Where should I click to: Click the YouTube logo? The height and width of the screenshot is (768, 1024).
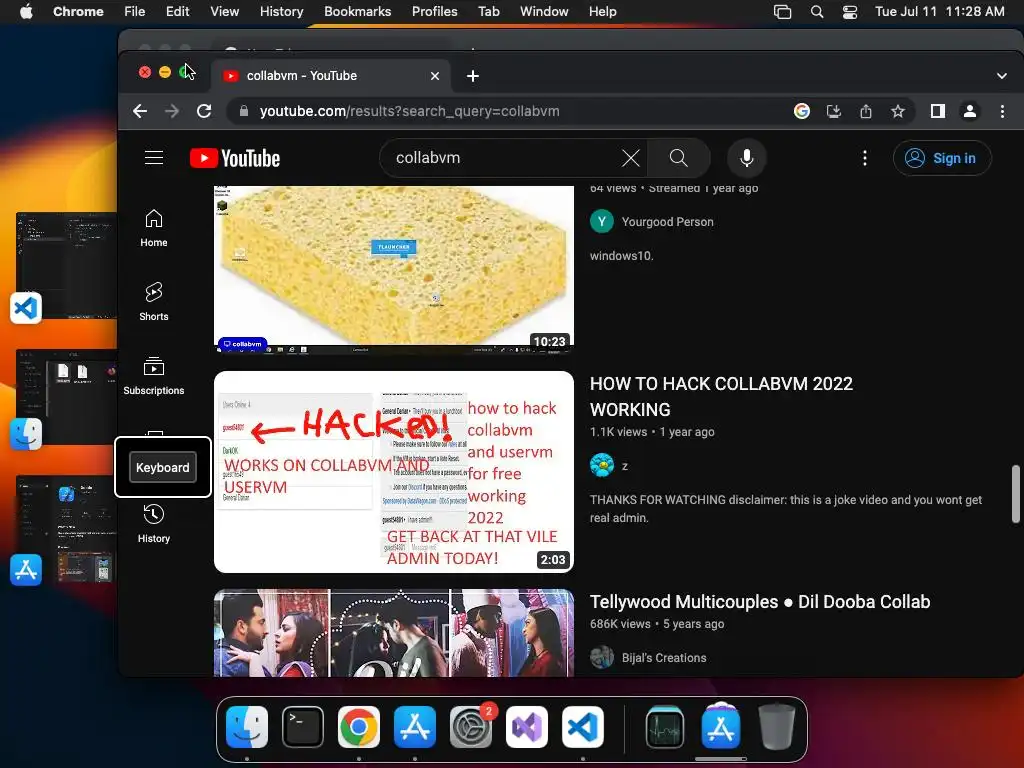(235, 158)
